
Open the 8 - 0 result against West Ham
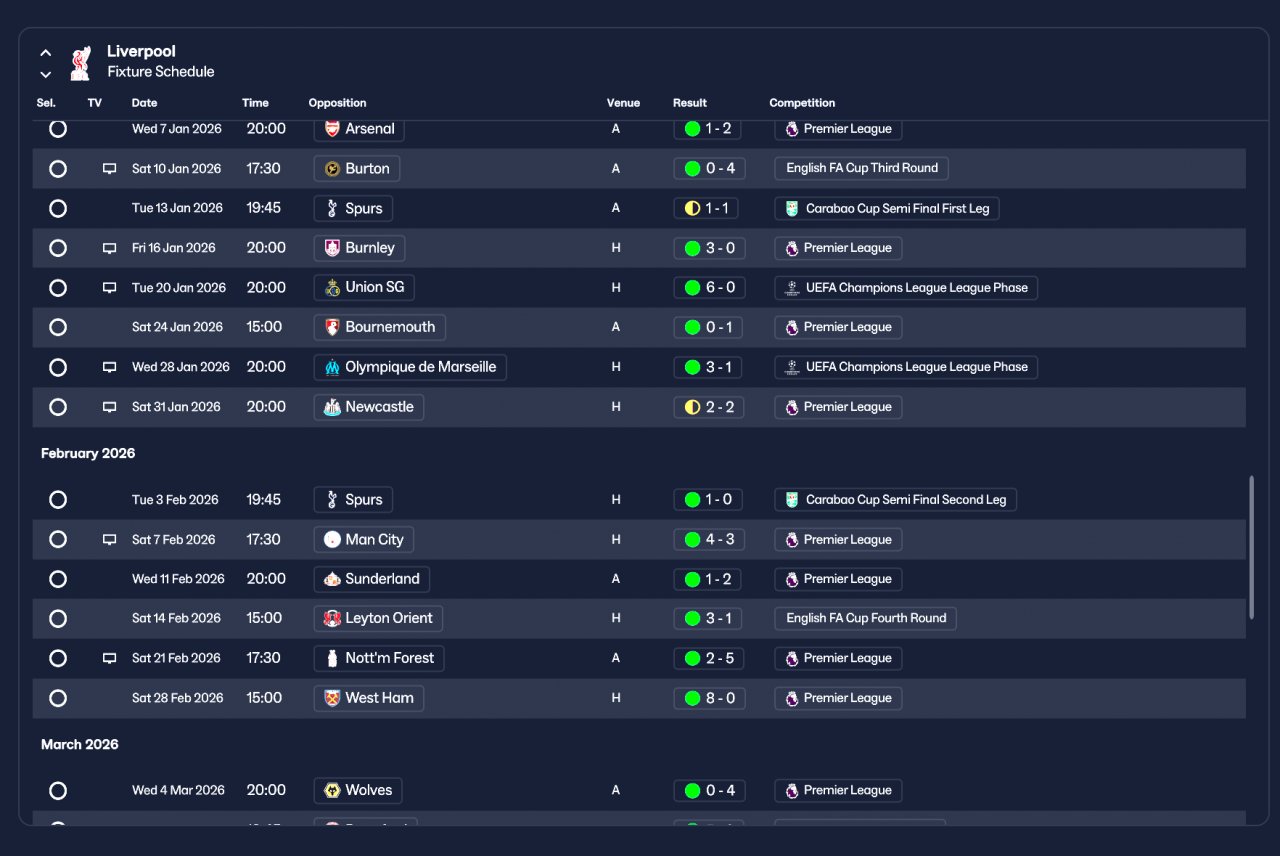[709, 698]
